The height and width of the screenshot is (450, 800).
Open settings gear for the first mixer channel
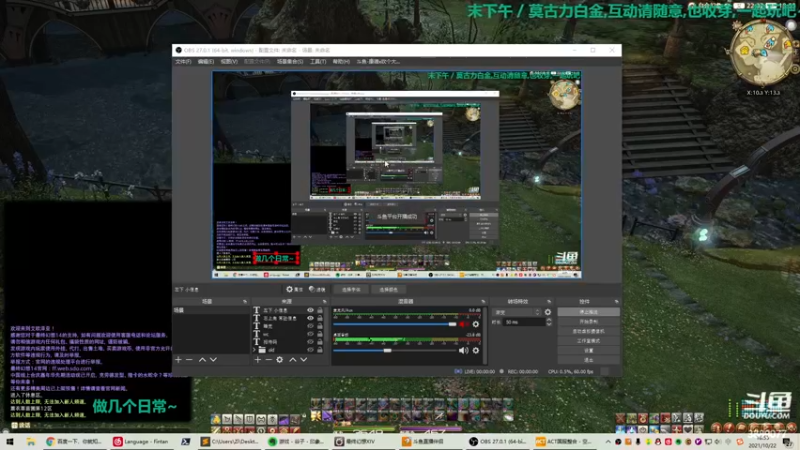[476, 324]
